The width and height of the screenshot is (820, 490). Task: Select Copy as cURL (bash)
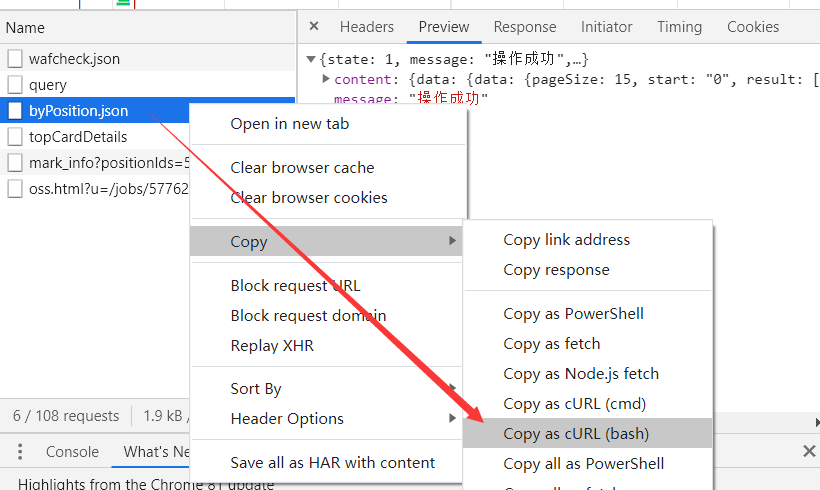(x=576, y=433)
